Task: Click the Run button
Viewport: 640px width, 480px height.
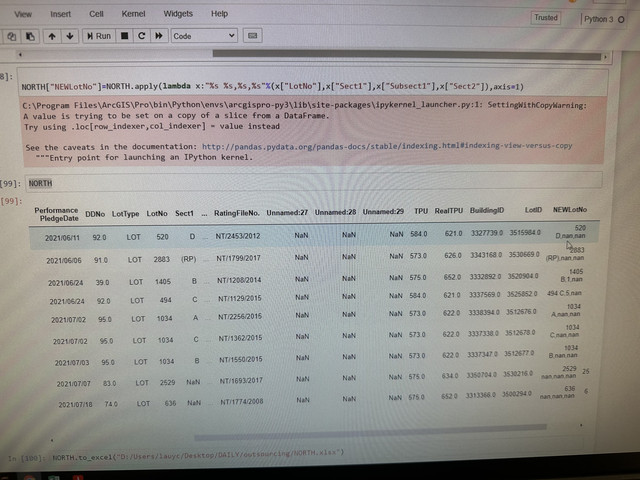Action: (x=99, y=36)
